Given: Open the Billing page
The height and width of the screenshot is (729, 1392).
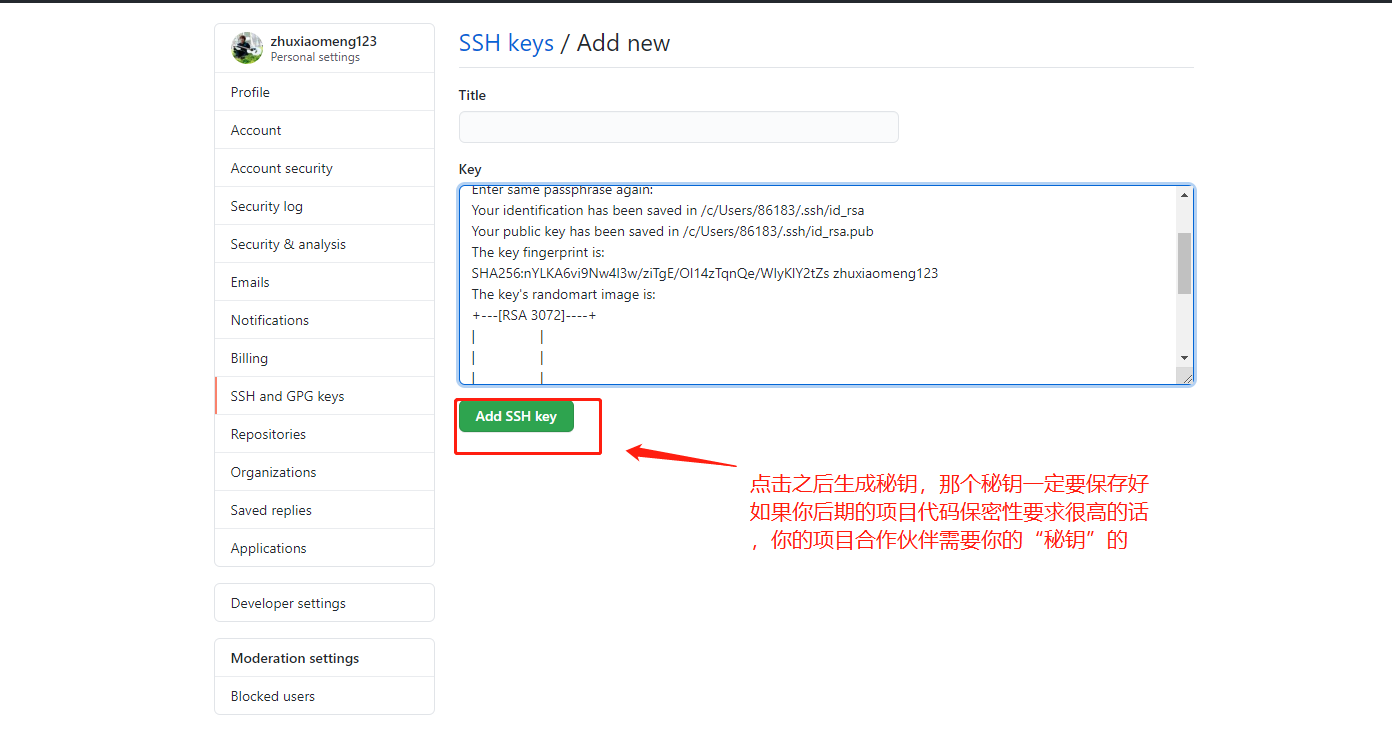Looking at the screenshot, I should click(x=324, y=358).
